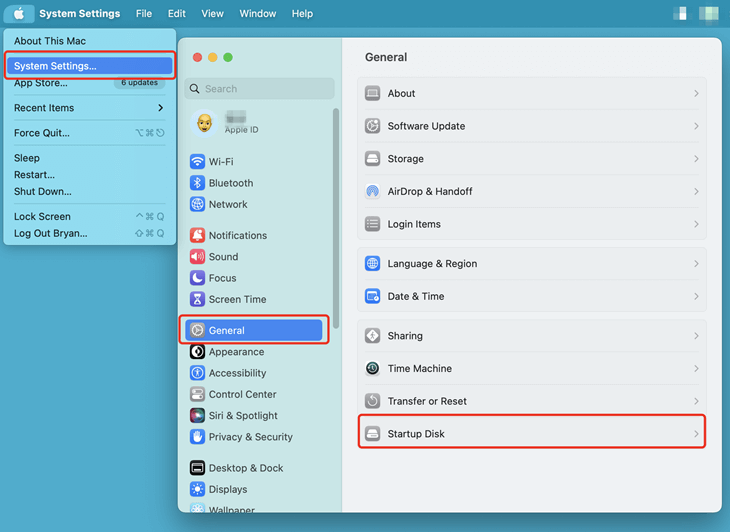
Task: Click the Time Machine clock icon
Action: coord(372,368)
